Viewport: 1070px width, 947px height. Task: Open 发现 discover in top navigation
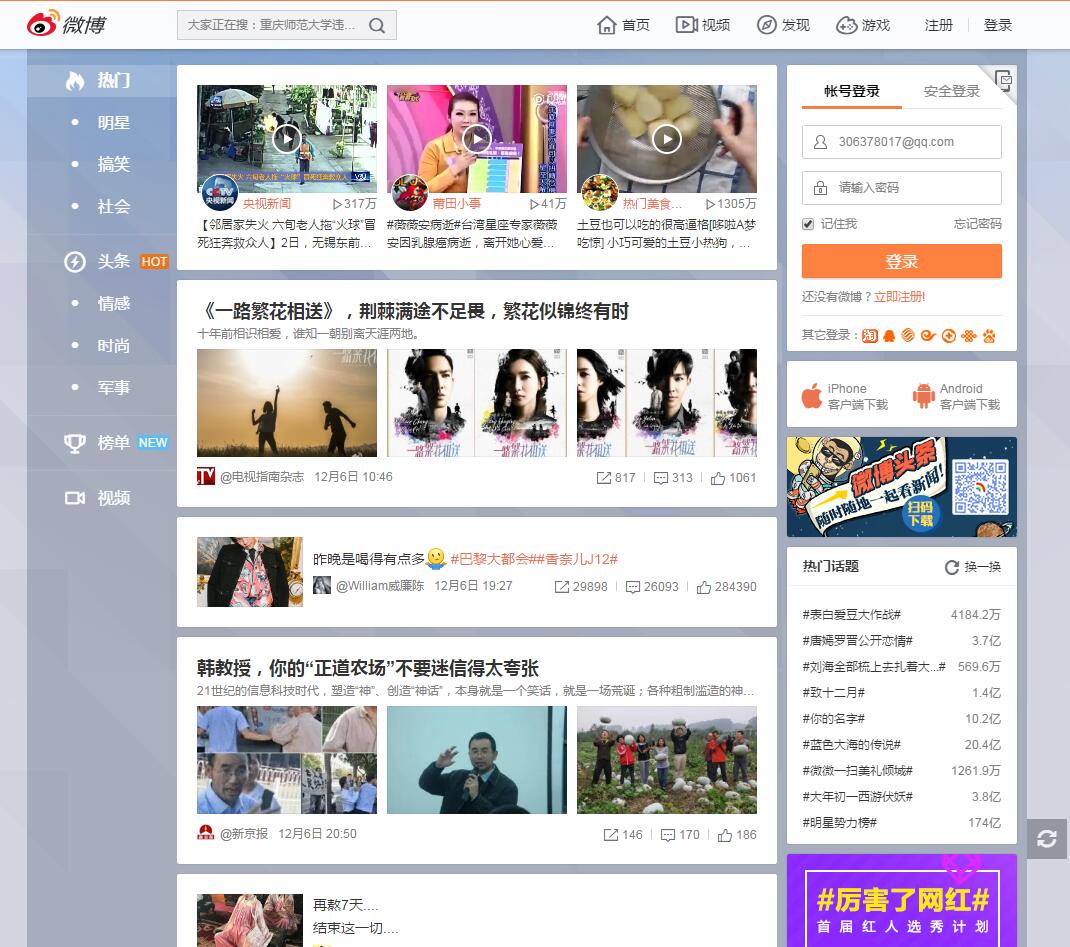click(783, 25)
